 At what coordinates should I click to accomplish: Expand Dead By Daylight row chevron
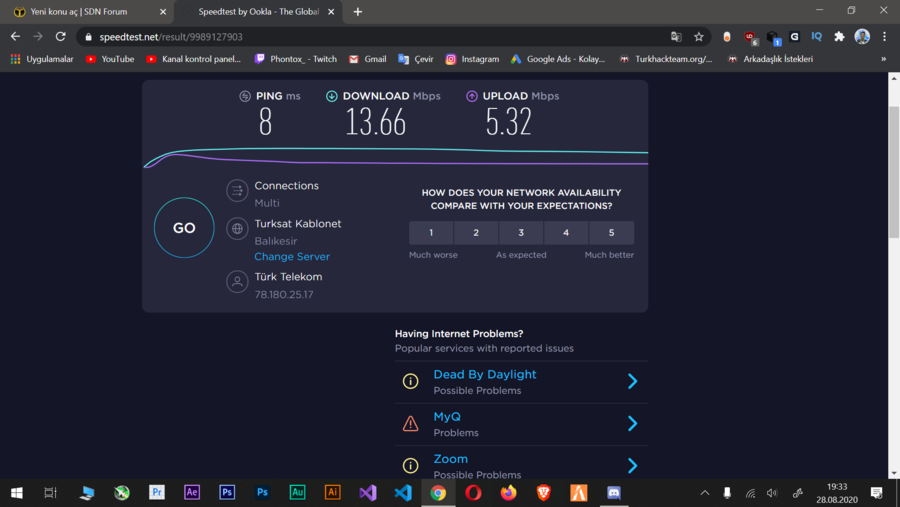tap(633, 381)
